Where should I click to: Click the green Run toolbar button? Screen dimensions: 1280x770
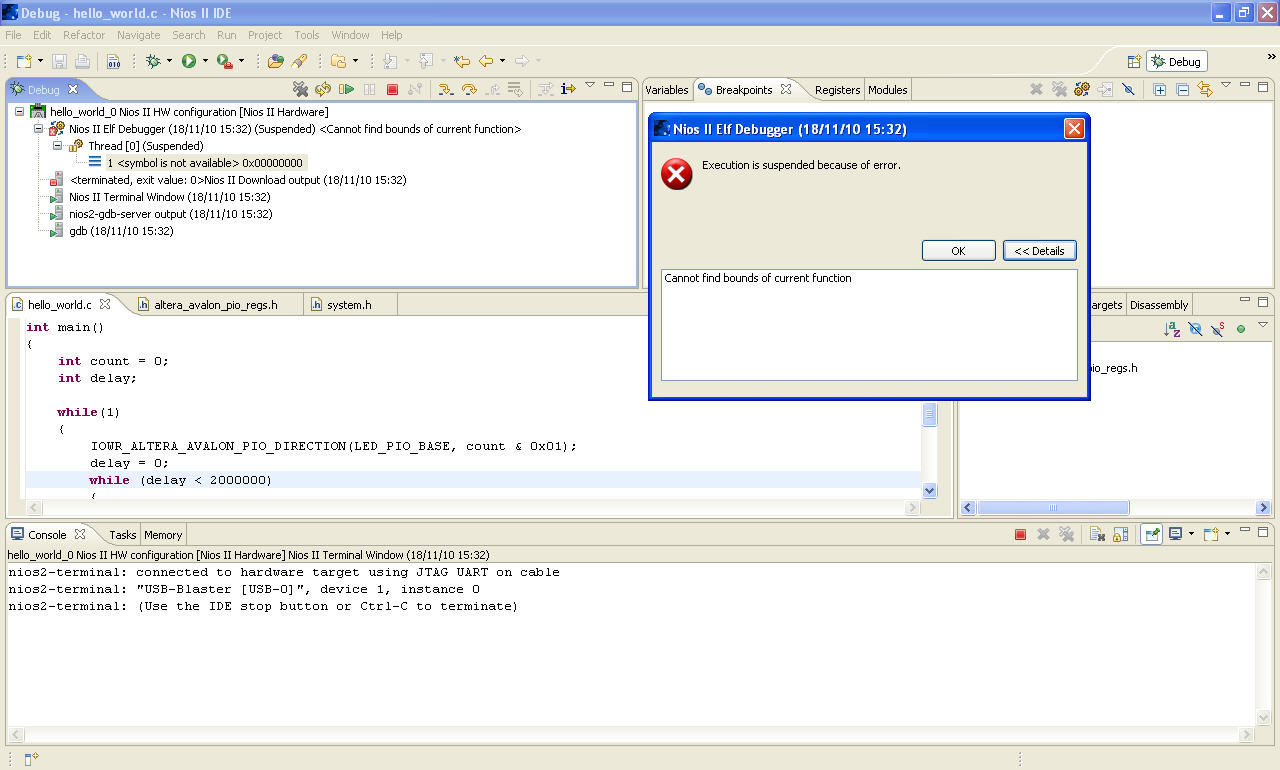point(189,61)
